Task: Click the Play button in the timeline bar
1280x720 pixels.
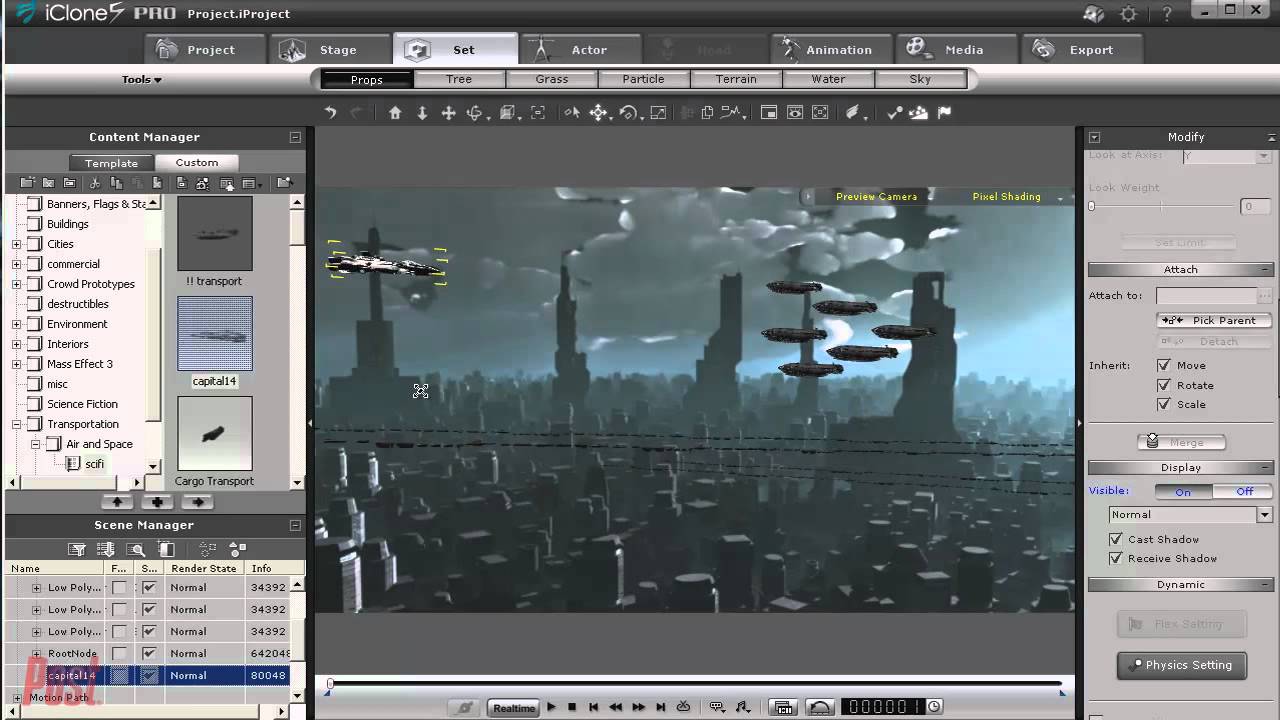Action: pos(551,707)
